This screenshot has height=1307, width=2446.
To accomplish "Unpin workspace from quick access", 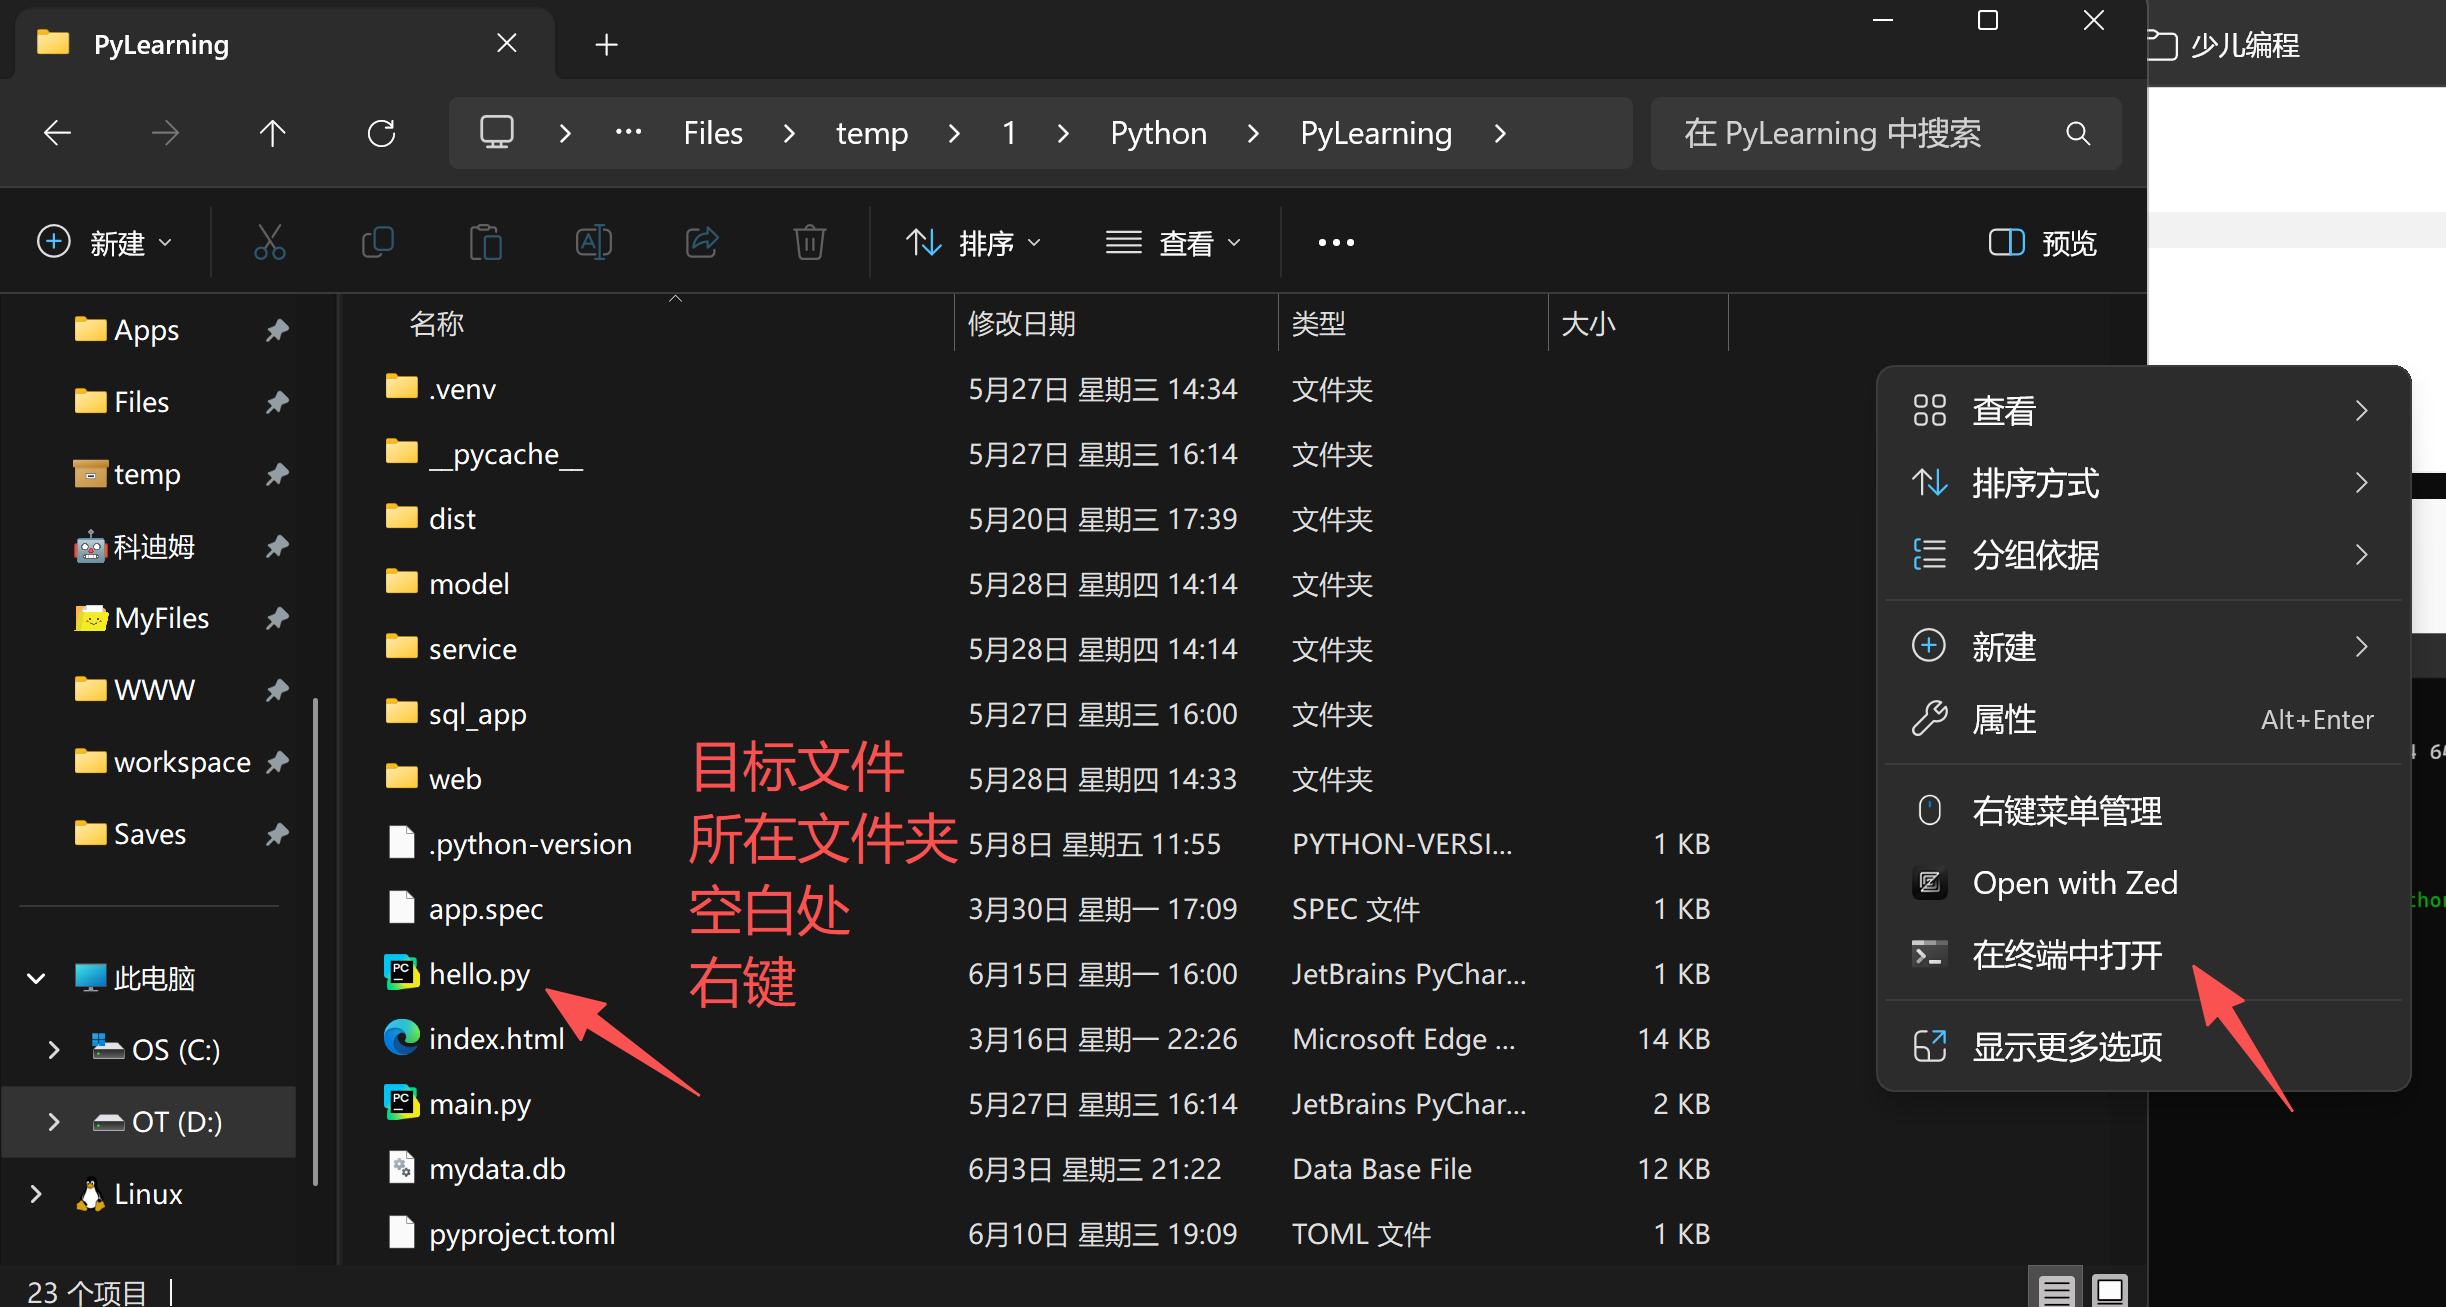I will tap(277, 762).
